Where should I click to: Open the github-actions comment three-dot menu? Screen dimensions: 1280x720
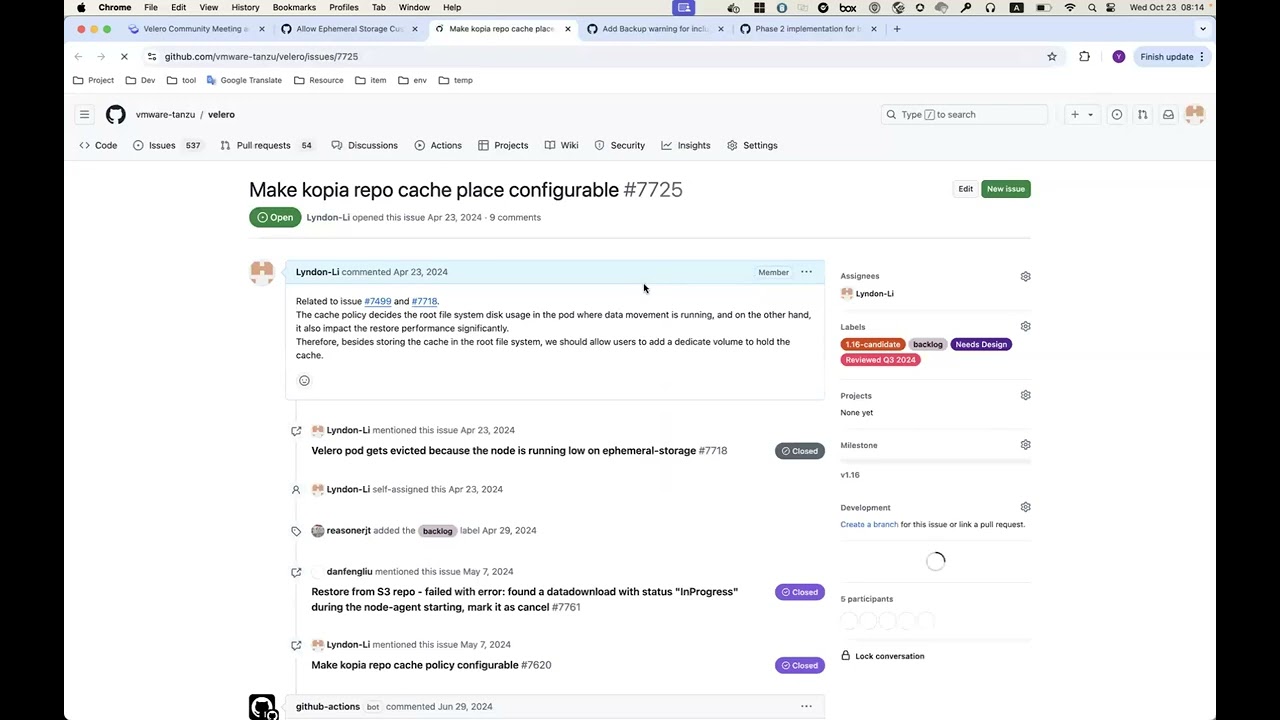[806, 707]
